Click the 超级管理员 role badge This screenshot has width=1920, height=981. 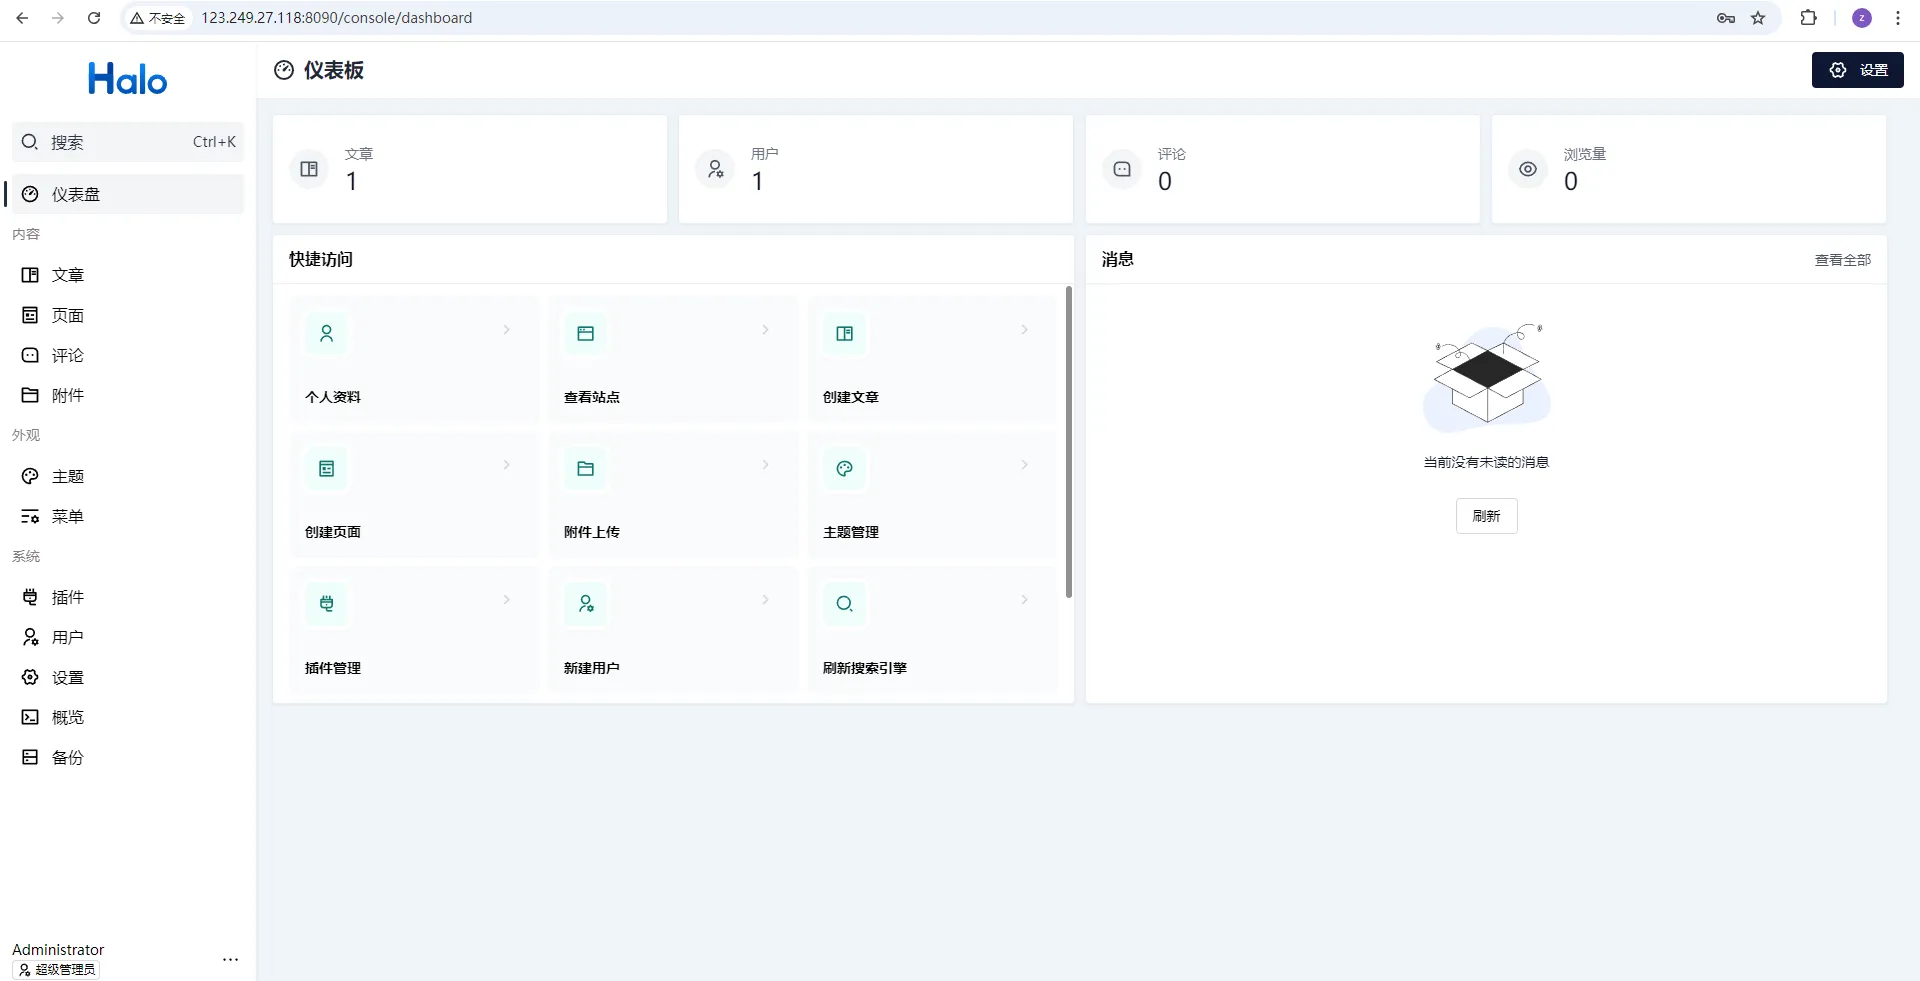[x=56, y=969]
